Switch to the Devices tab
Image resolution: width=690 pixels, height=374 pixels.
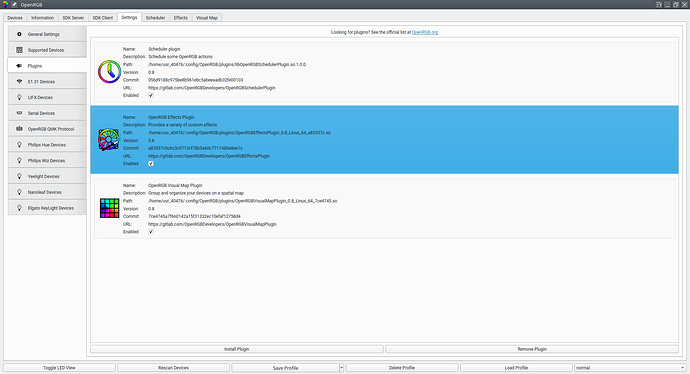pos(15,18)
